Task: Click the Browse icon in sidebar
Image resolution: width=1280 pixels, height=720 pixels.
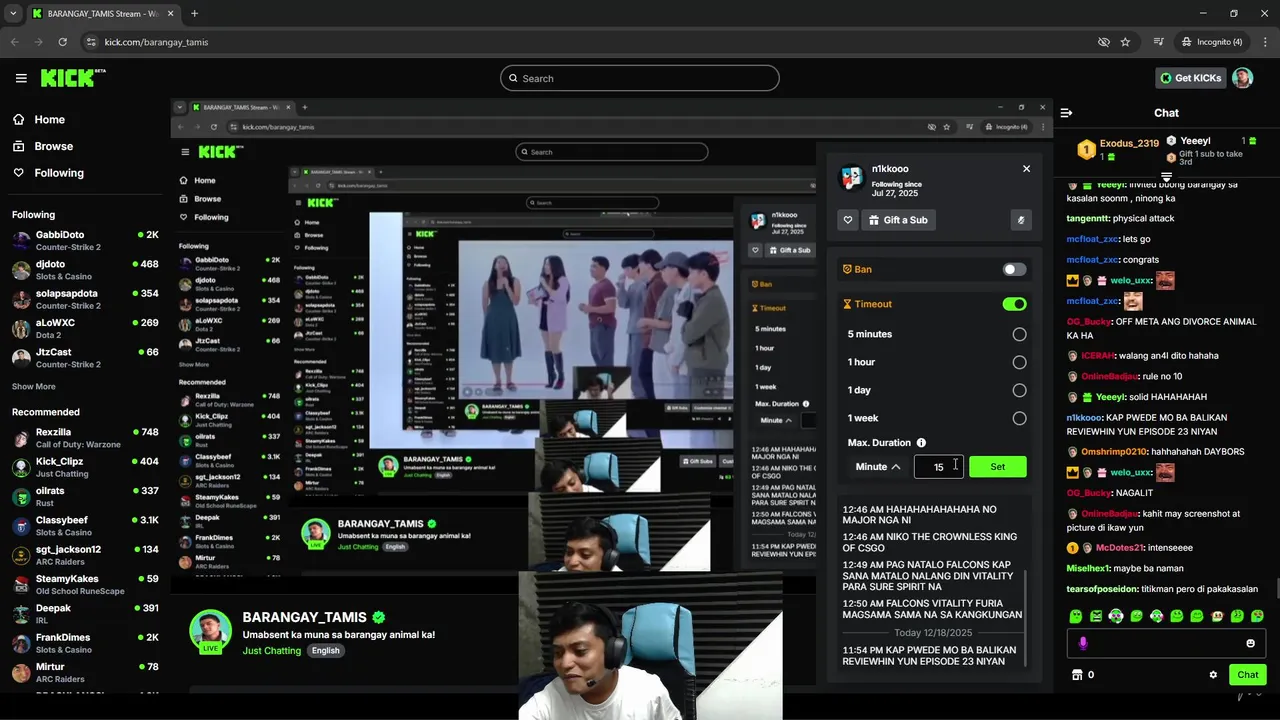Action: (x=18, y=146)
